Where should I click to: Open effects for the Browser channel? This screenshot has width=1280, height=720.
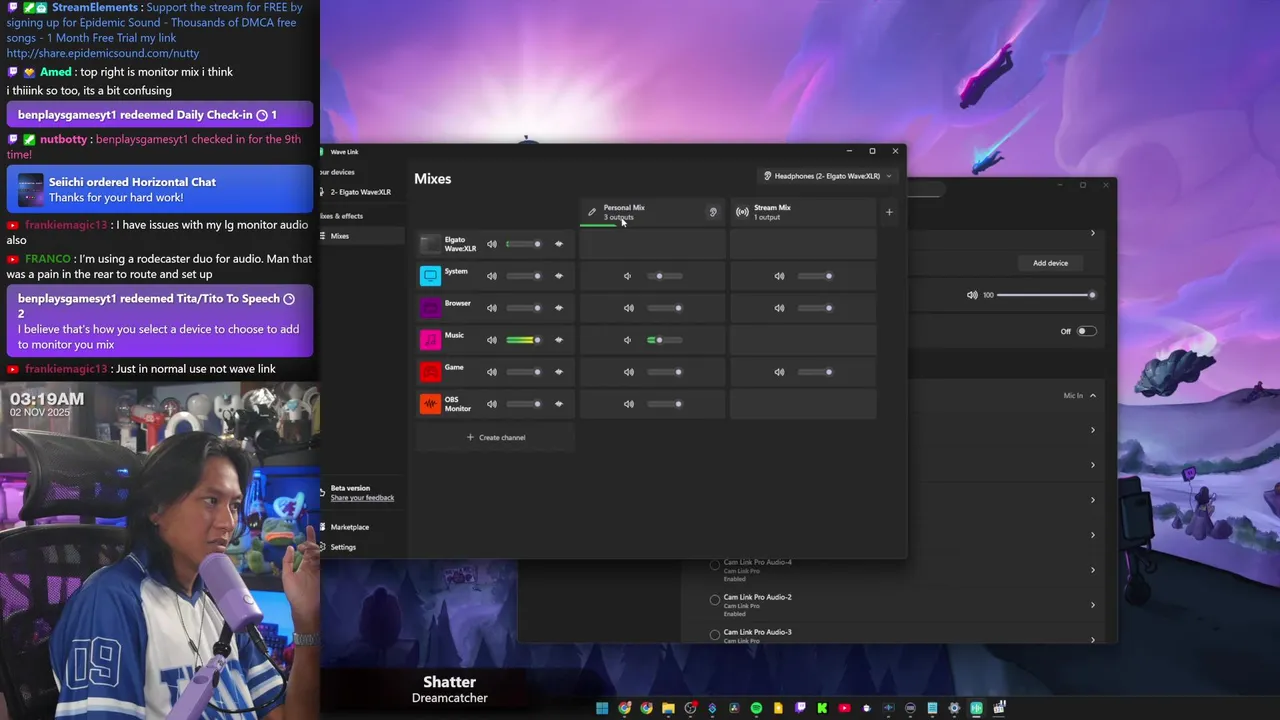coord(559,308)
